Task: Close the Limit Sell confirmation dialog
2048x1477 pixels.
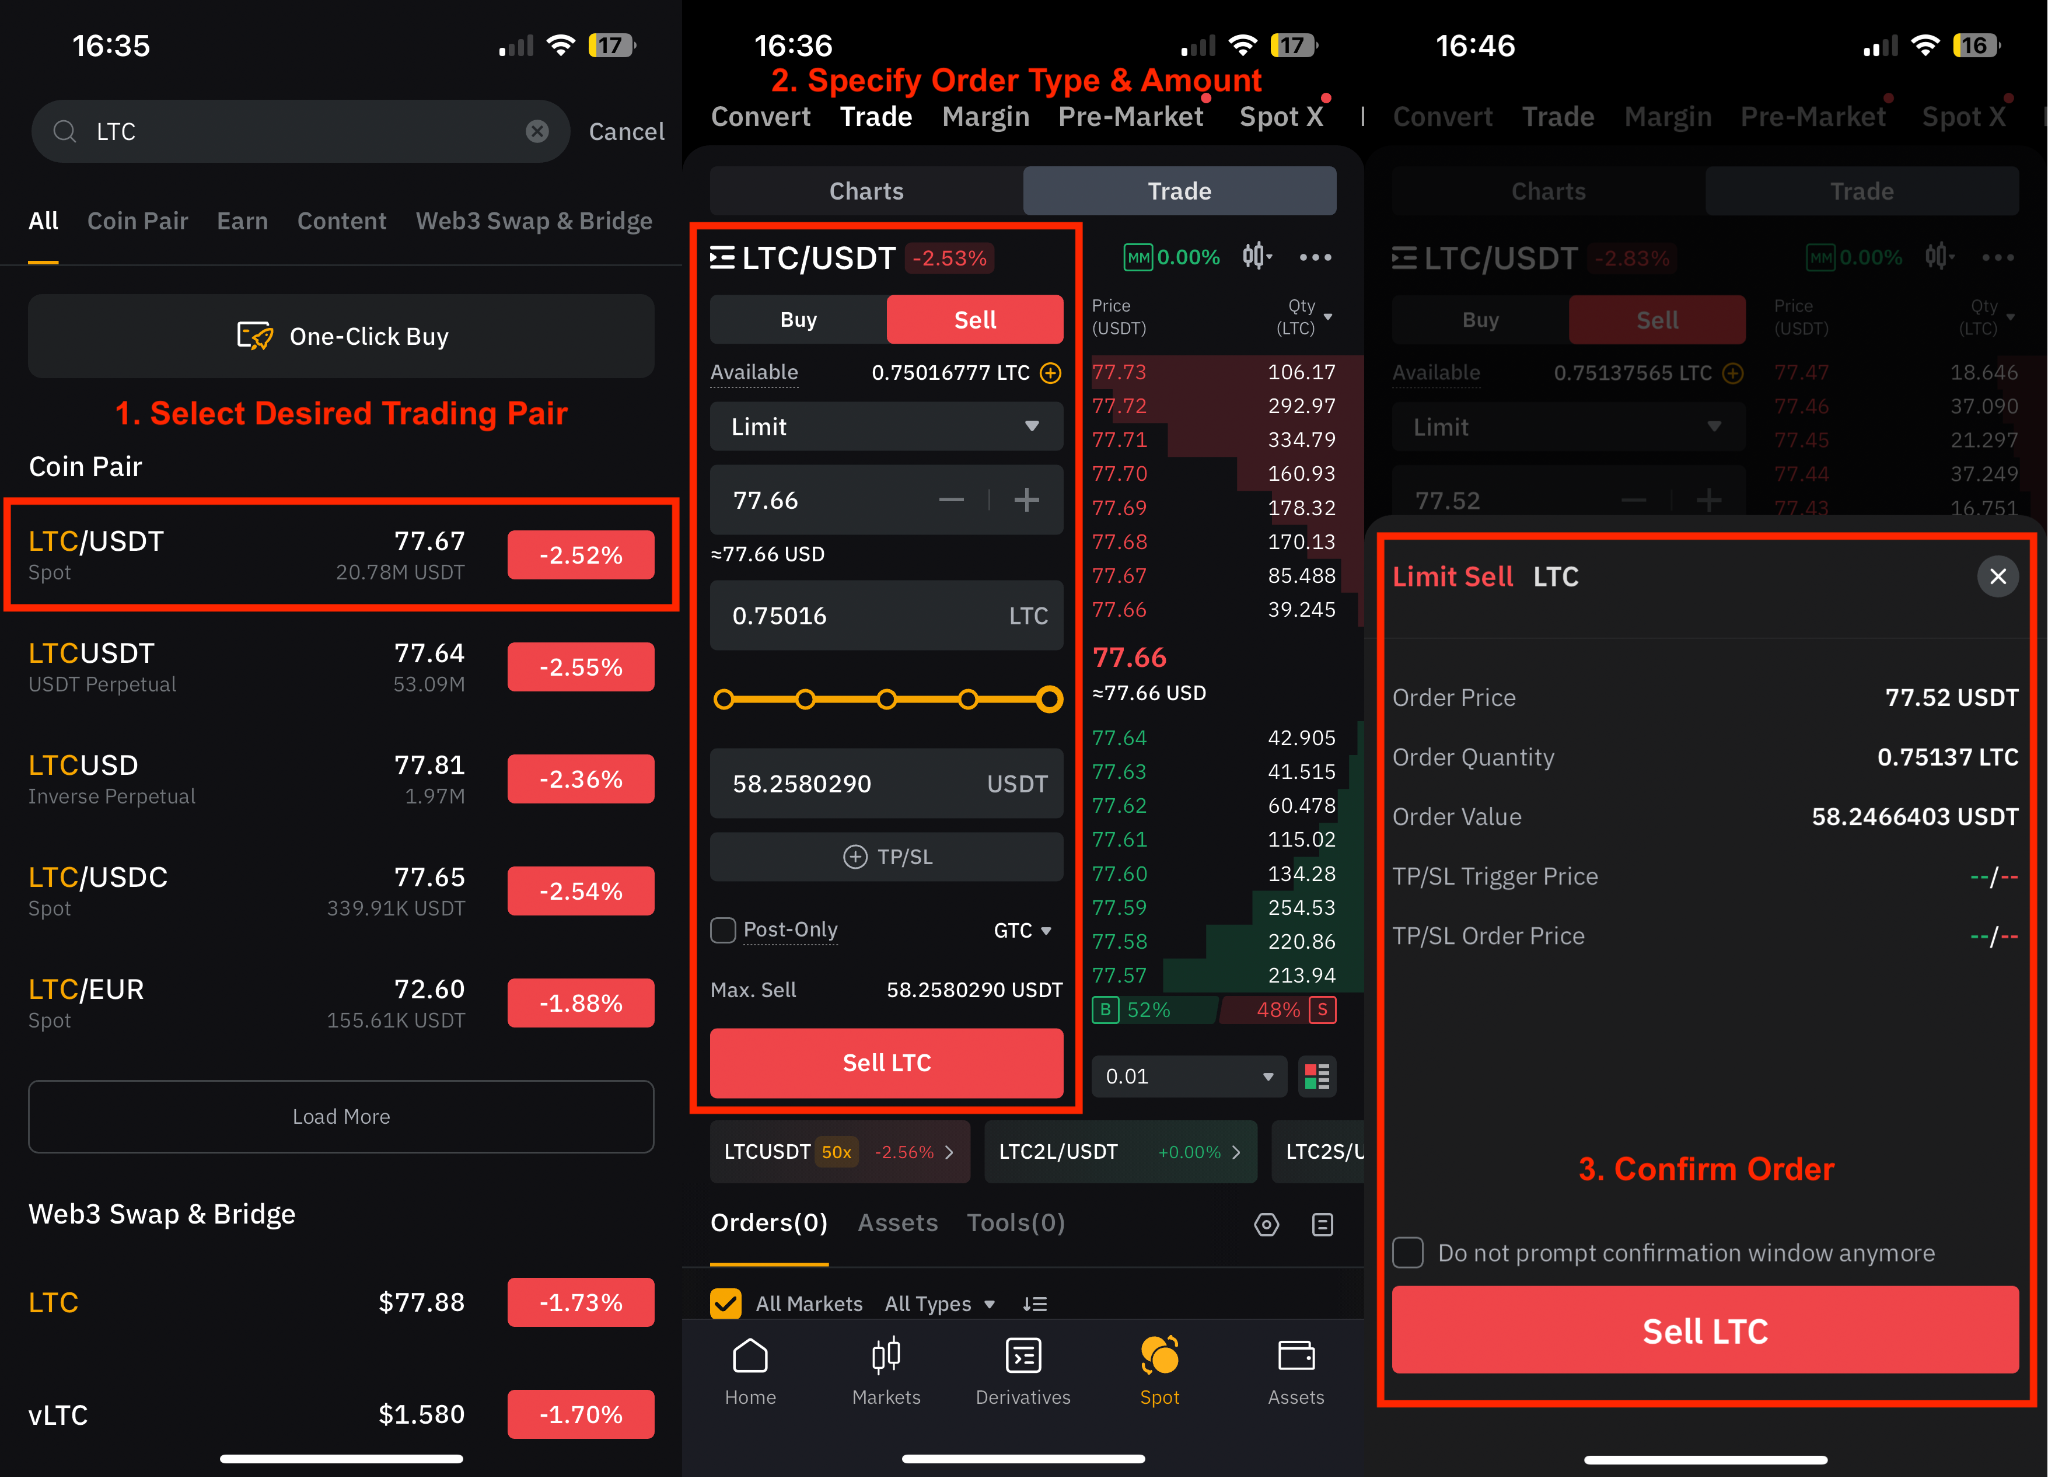Action: 1997,576
